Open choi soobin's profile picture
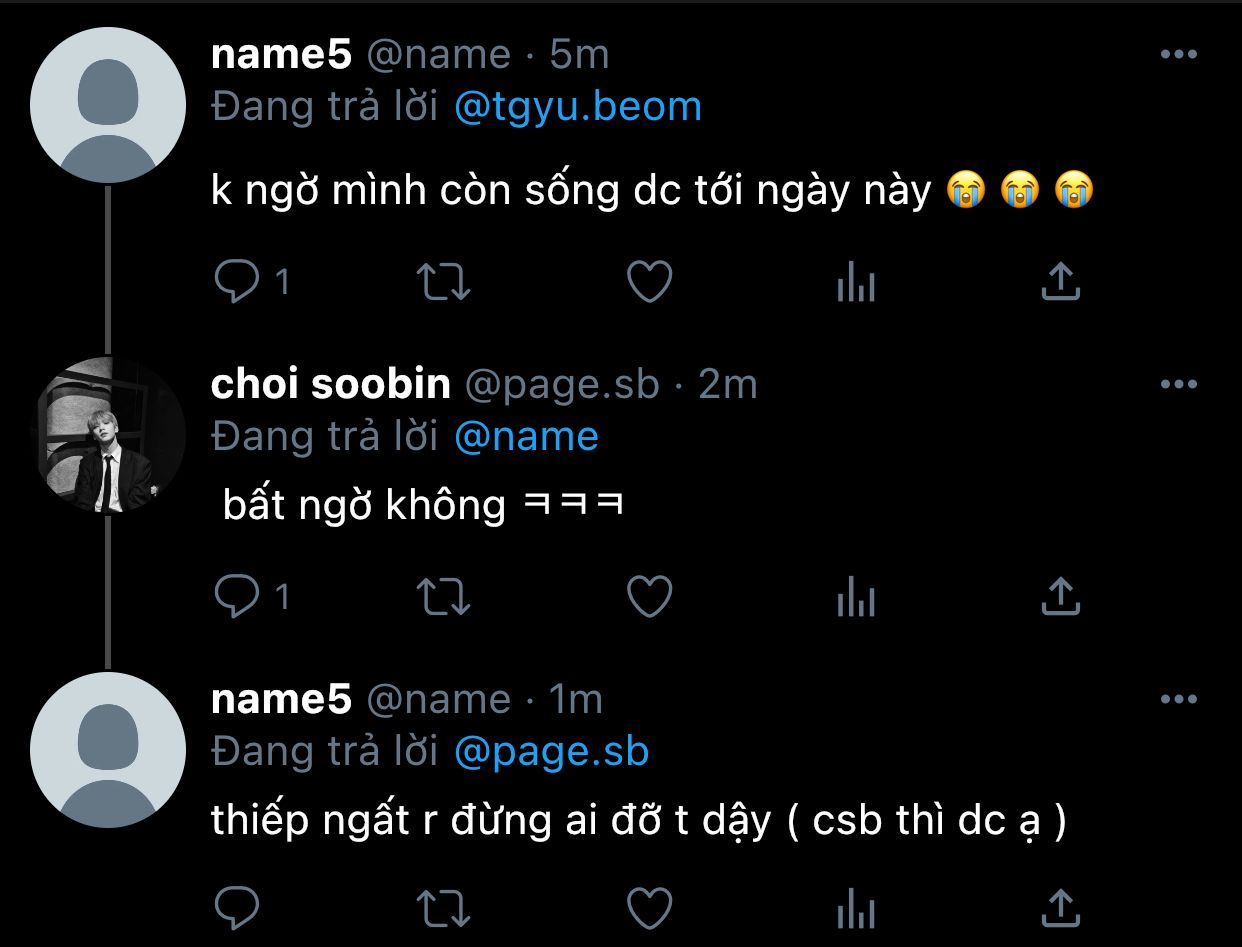The height and width of the screenshot is (947, 1242). click(108, 433)
